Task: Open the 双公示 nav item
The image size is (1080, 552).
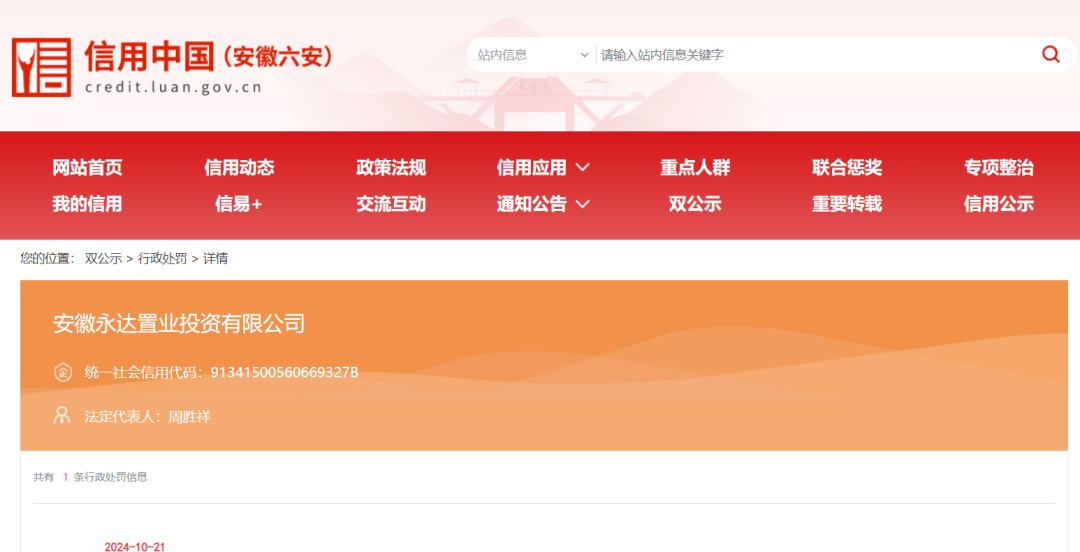Action: coord(695,204)
